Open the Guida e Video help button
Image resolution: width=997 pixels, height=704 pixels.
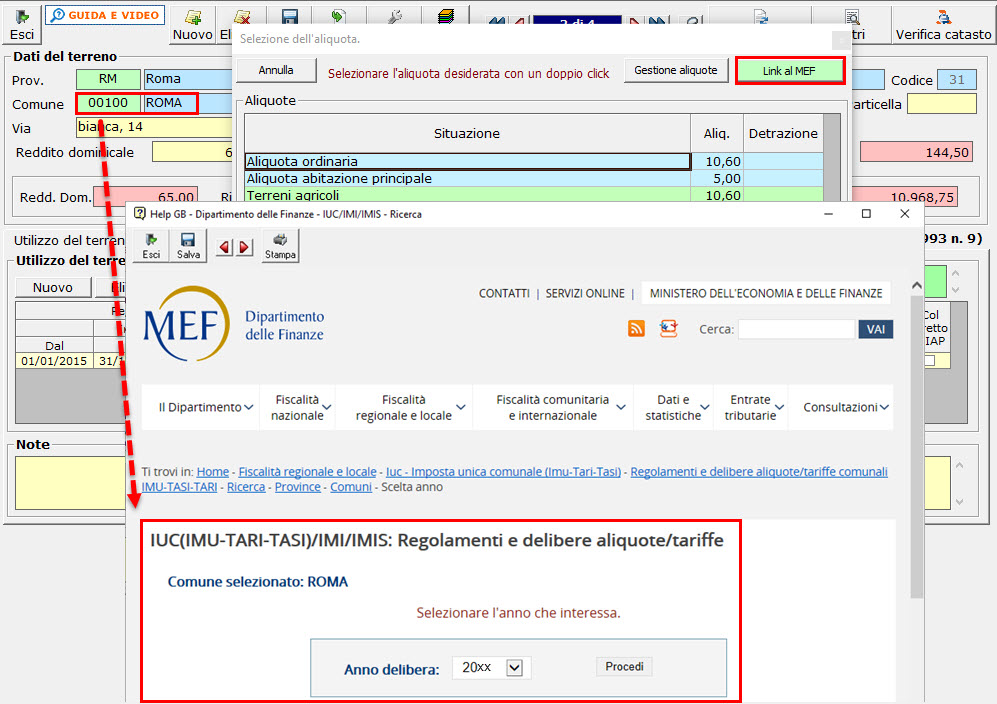click(106, 15)
